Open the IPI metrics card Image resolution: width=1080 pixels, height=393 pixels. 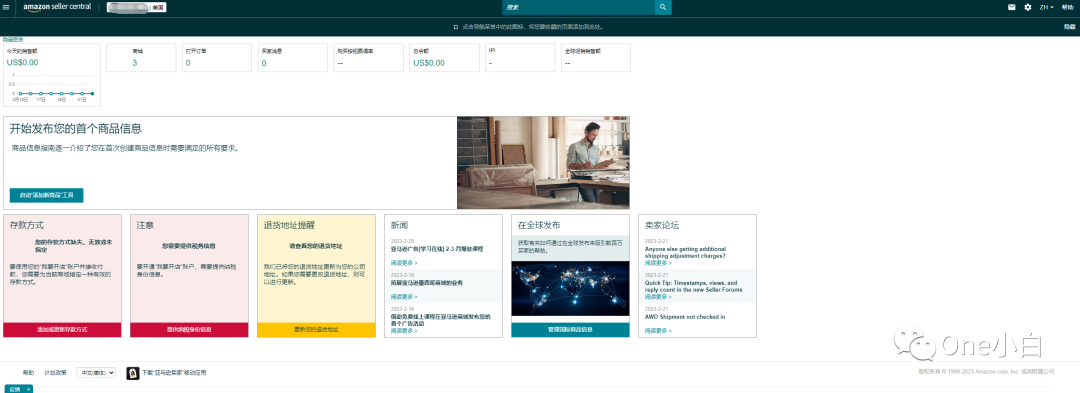[x=520, y=58]
